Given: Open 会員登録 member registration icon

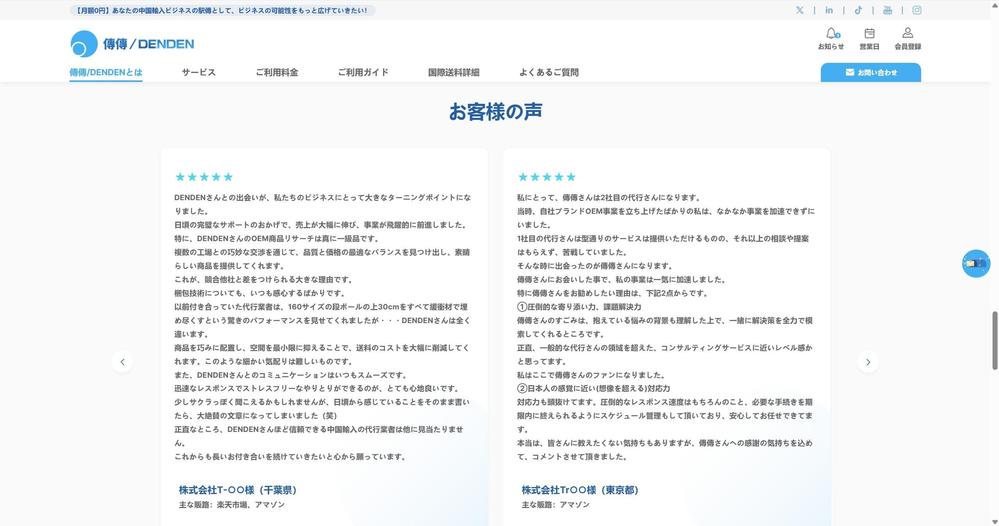Looking at the screenshot, I should tap(908, 38).
